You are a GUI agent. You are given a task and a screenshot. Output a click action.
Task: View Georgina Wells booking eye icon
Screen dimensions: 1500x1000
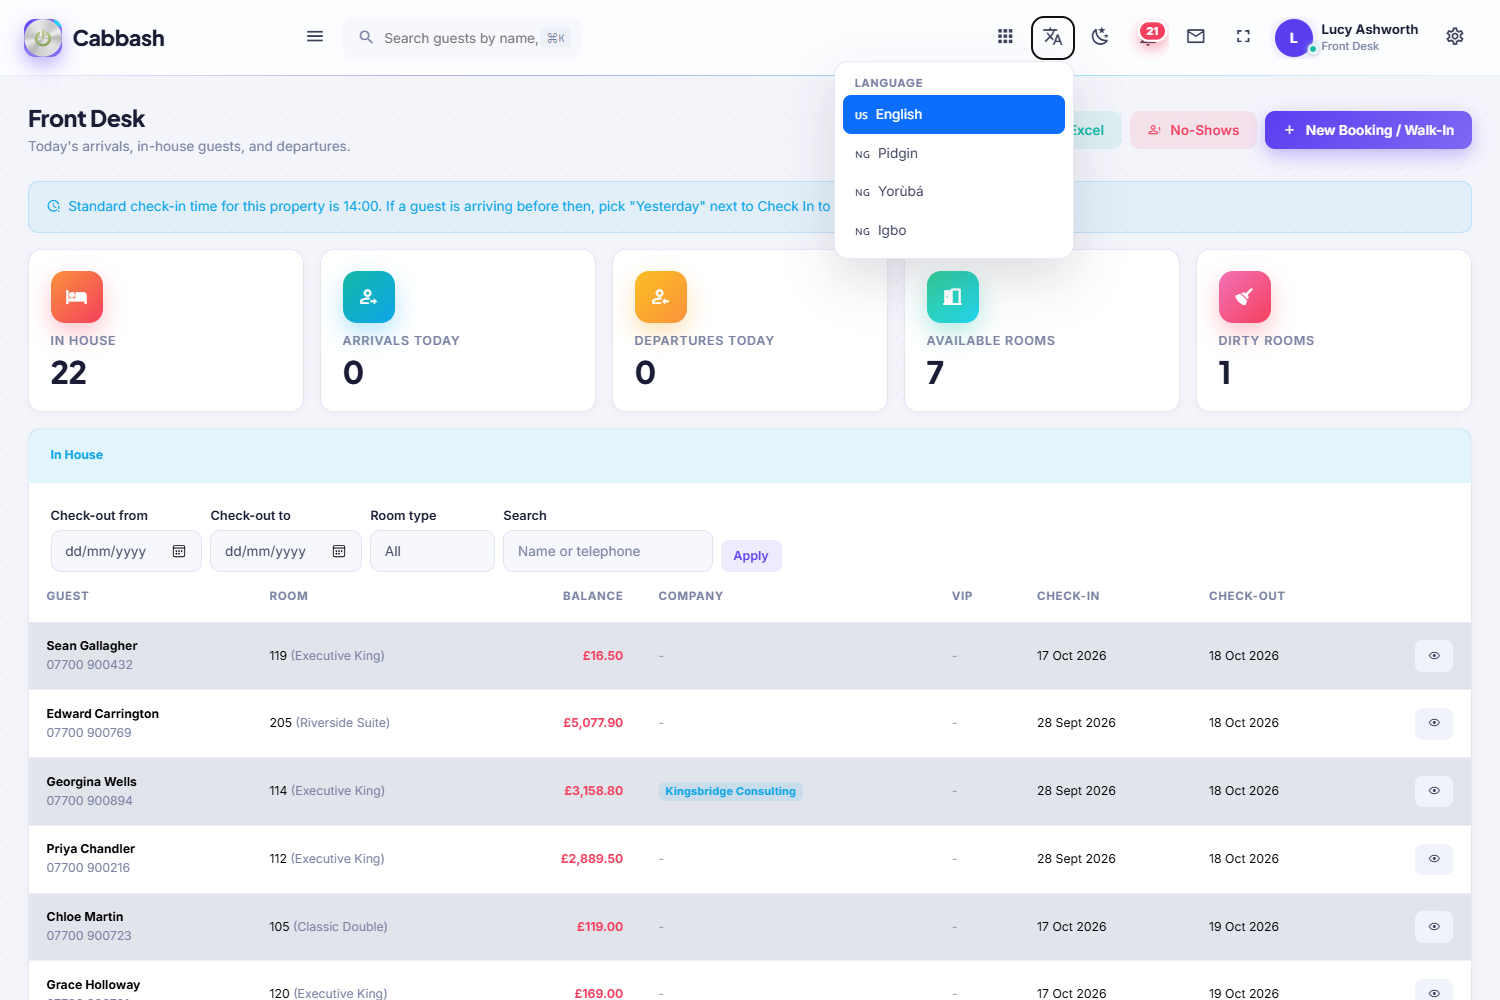pyautogui.click(x=1434, y=791)
